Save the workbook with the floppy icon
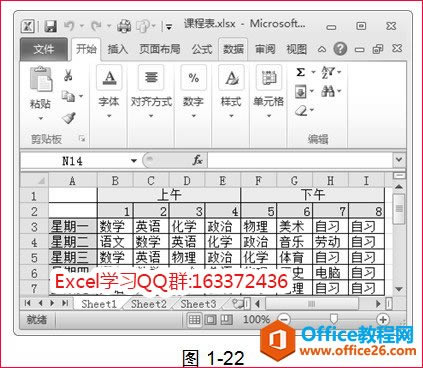 (50, 26)
